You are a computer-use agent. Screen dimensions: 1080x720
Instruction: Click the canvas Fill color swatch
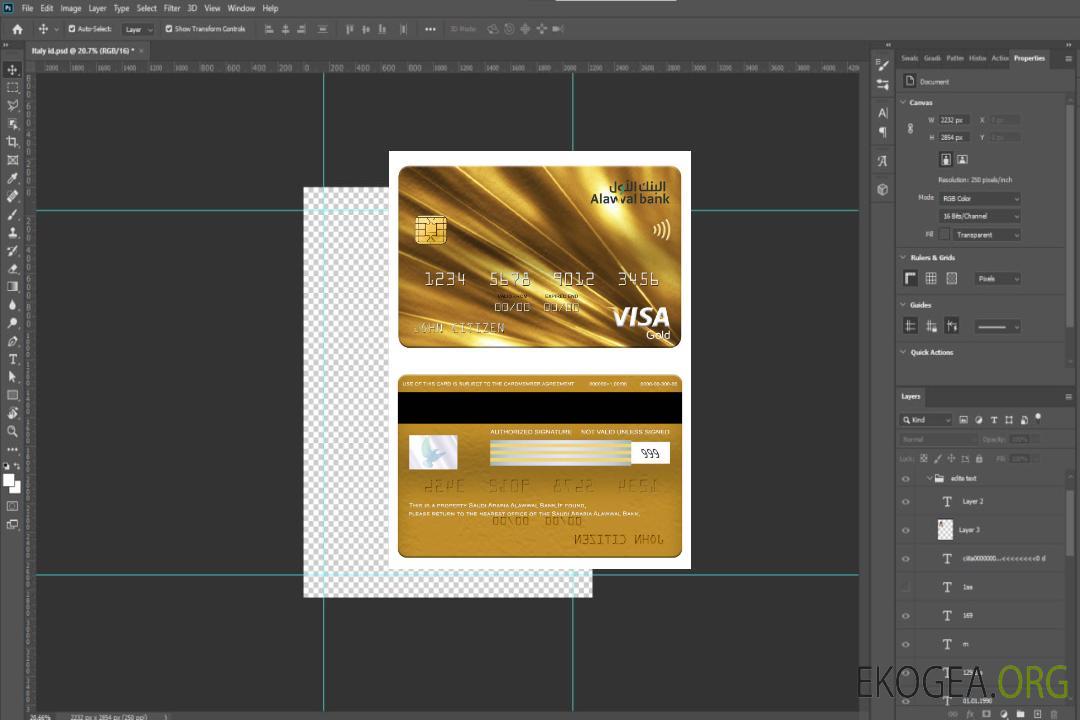944,235
